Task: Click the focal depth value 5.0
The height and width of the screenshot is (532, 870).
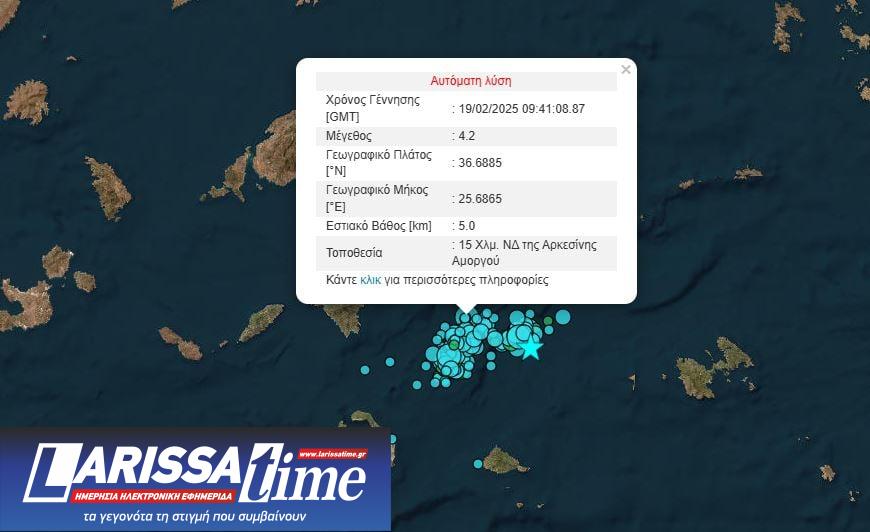Action: (468, 226)
